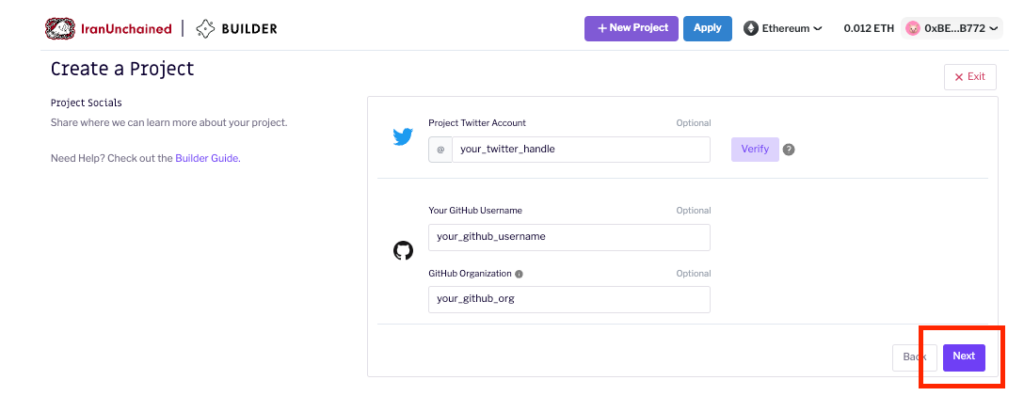Focus the GitHub username input field
This screenshot has width=1024, height=412.
pyautogui.click(x=569, y=237)
